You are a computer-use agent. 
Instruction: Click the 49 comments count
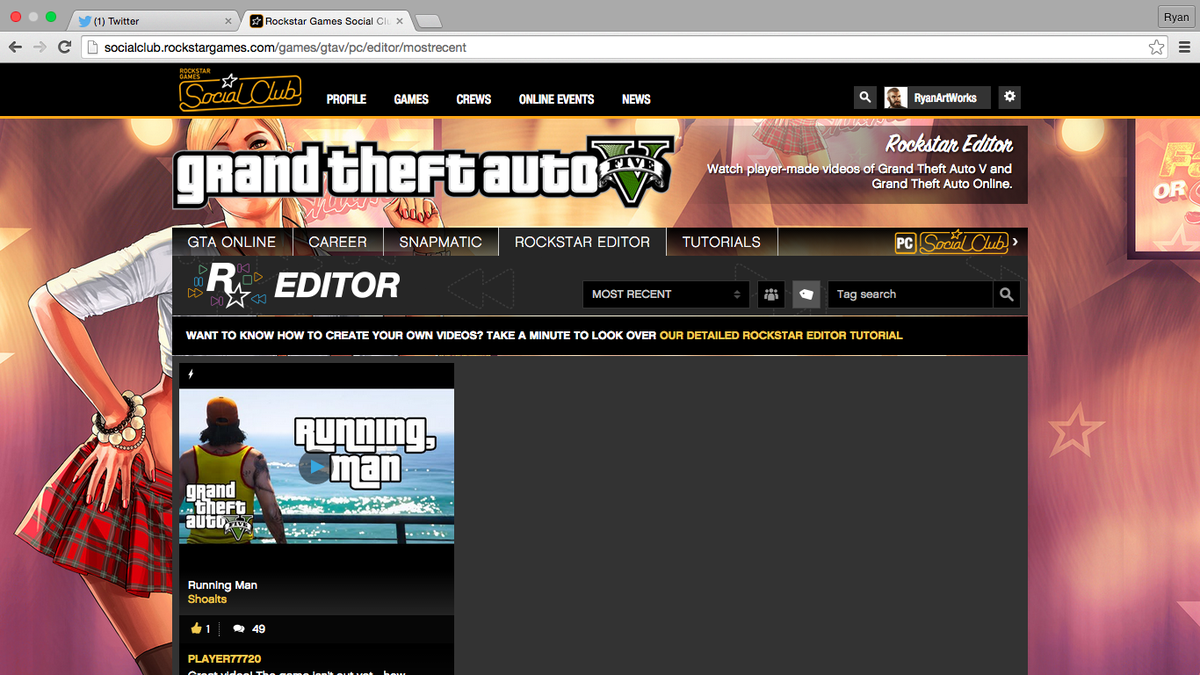tap(259, 629)
